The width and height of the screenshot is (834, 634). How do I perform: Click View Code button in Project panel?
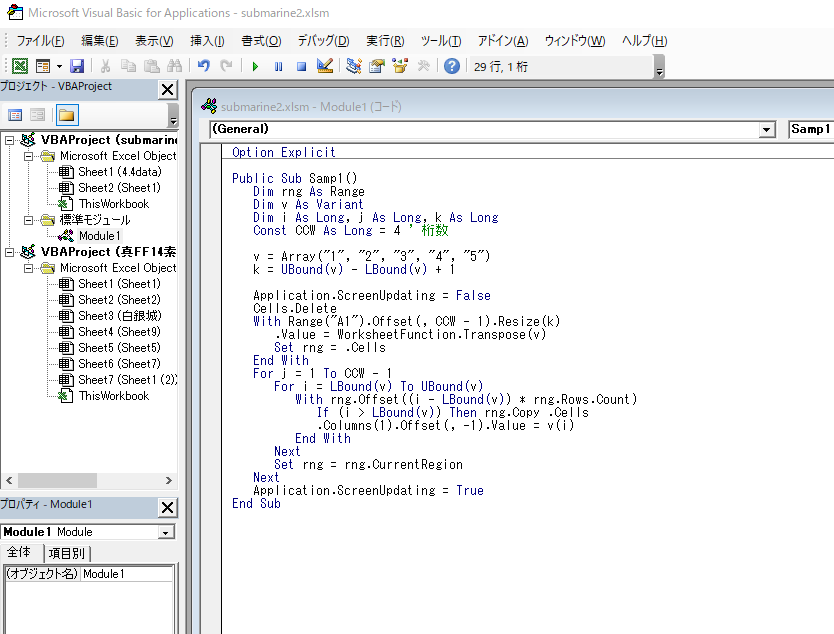pos(15,115)
